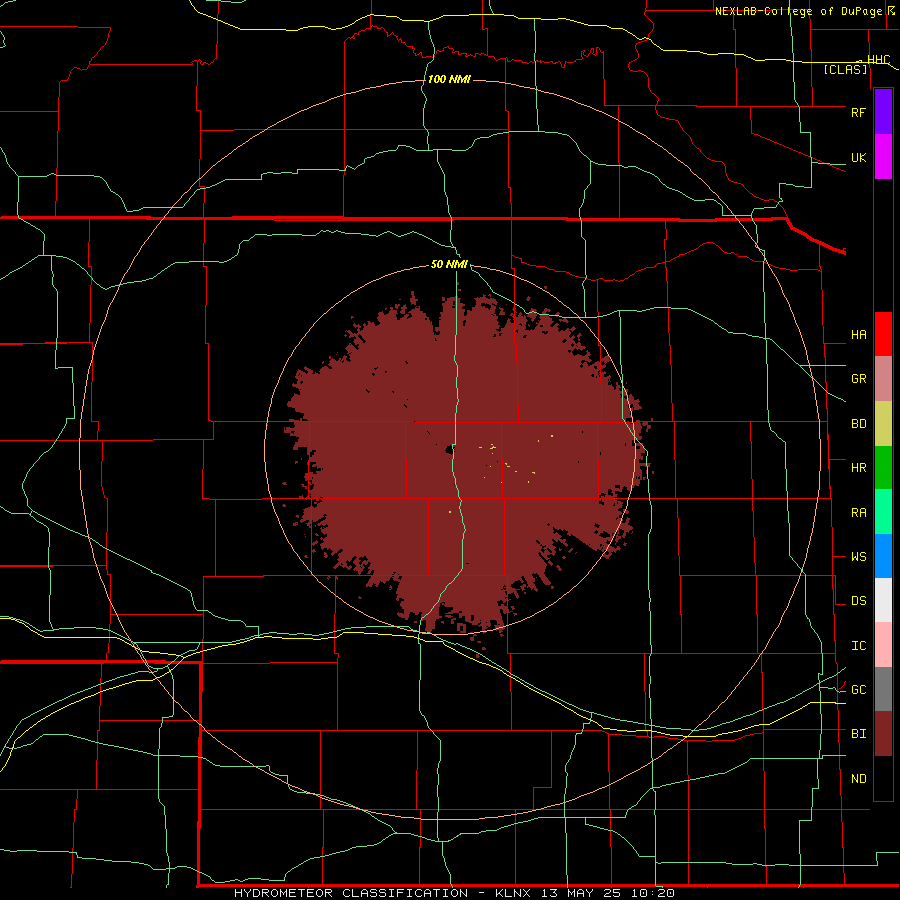
Task: Click the 50 NMI range ring label
Action: (449, 265)
